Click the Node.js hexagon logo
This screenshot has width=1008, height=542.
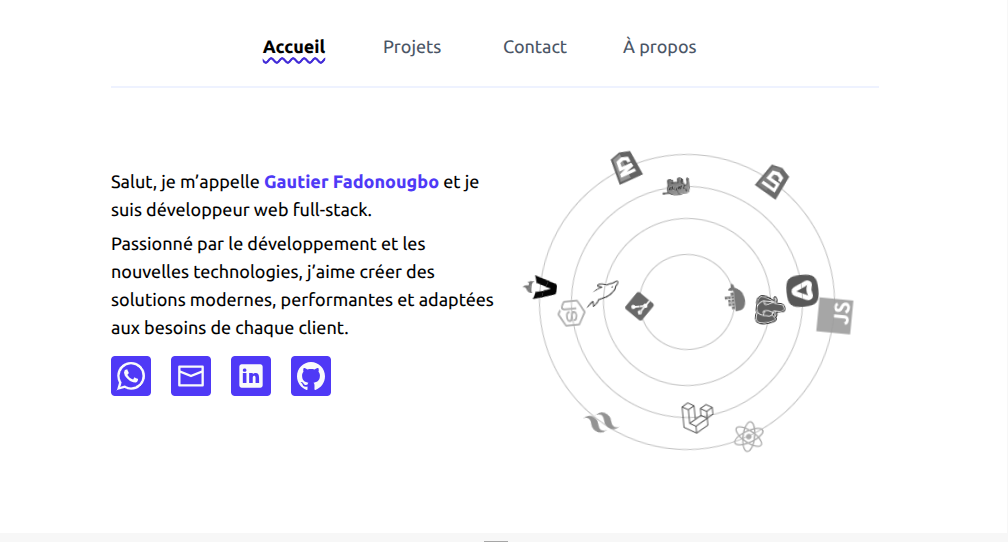pos(571,313)
